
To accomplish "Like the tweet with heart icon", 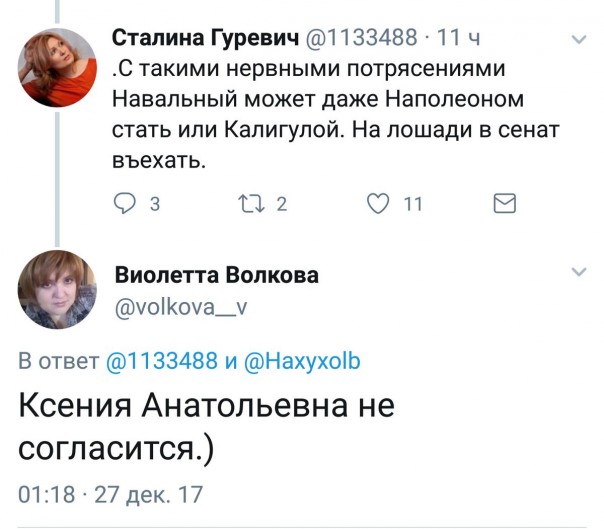I will pyautogui.click(x=377, y=204).
